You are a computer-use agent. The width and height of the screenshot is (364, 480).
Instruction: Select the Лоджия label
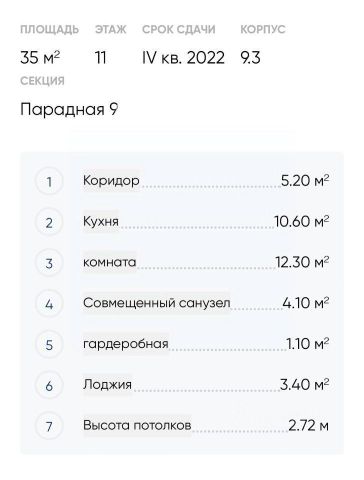[x=107, y=385]
